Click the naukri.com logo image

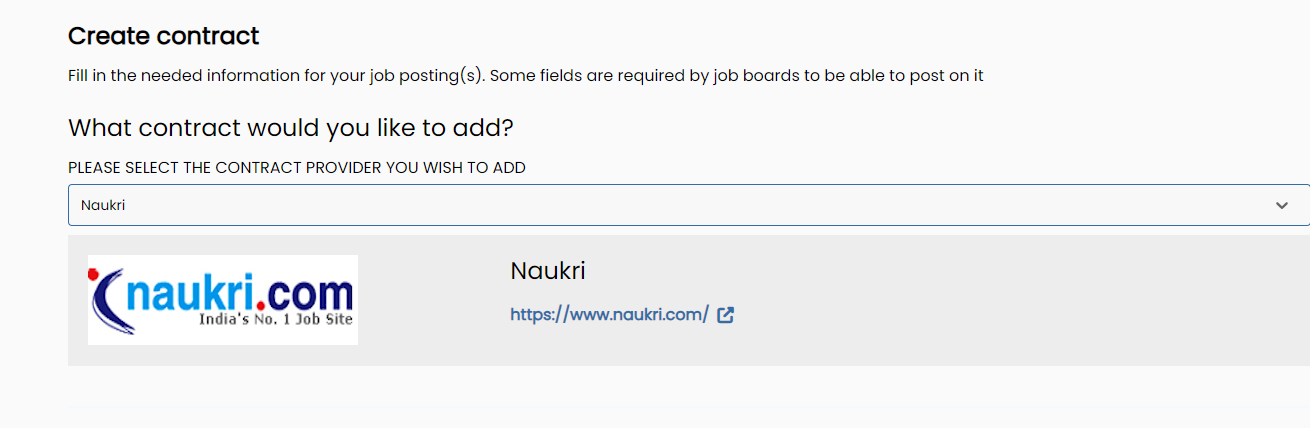pos(223,300)
